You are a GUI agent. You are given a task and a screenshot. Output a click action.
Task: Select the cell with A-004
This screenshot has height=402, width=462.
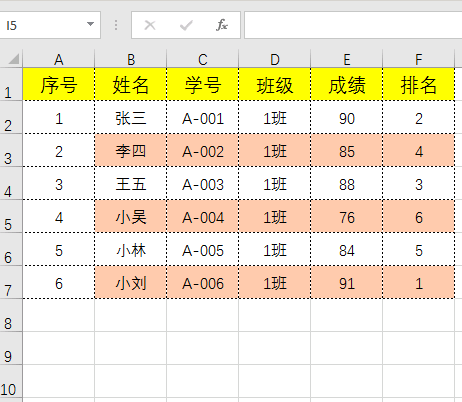point(203,216)
